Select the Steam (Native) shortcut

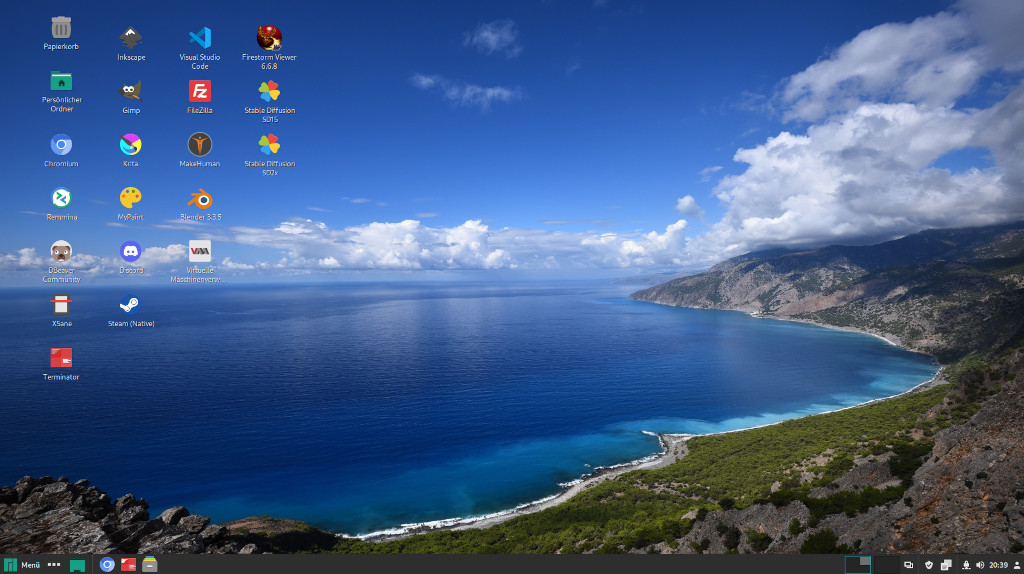131,306
